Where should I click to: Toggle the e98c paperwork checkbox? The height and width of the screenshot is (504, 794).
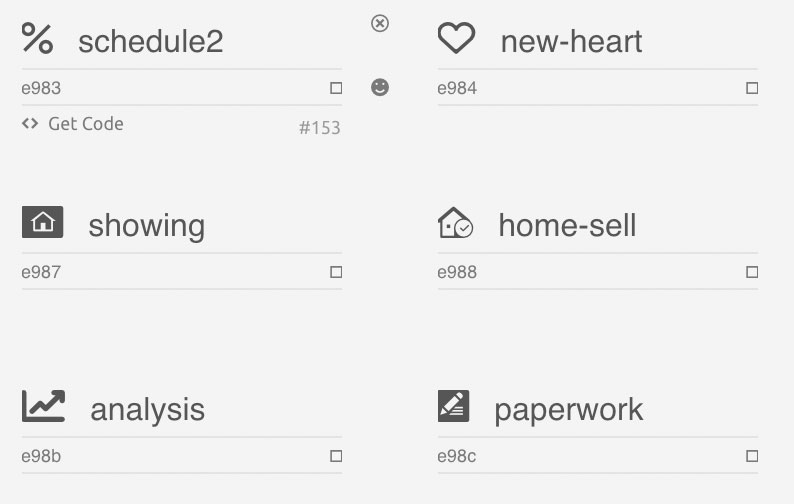coord(752,456)
